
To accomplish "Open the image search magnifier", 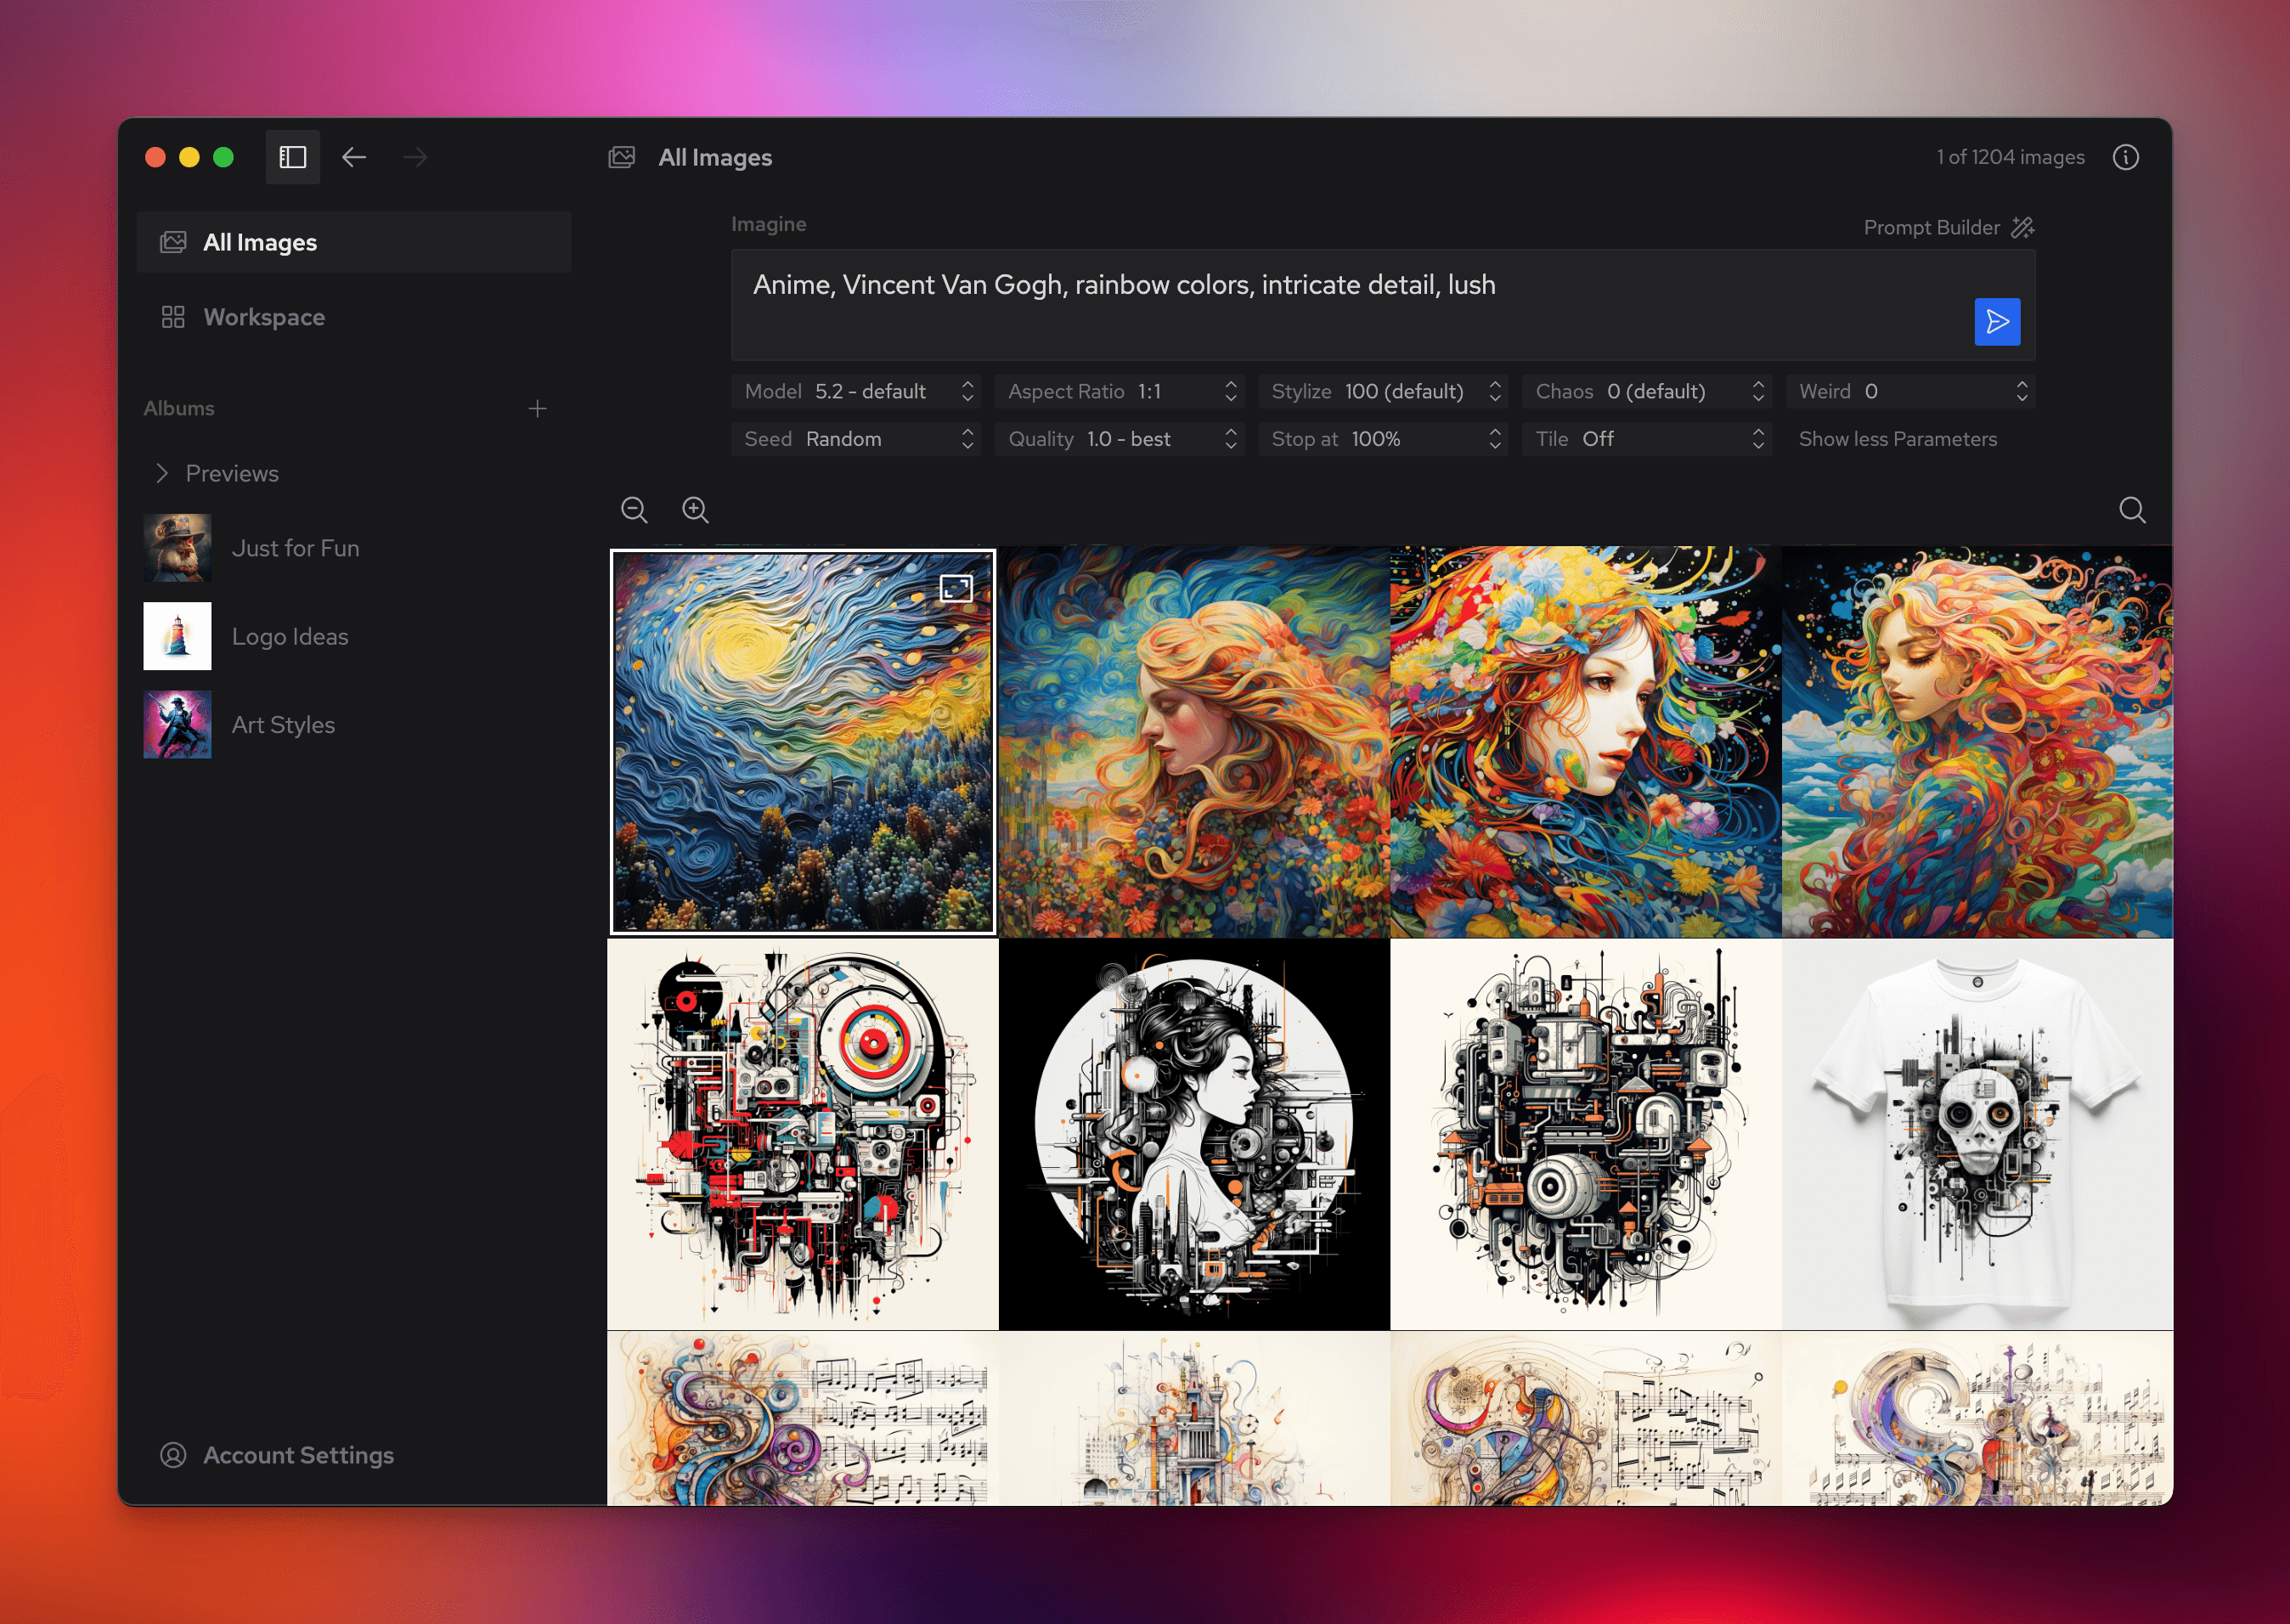I will 2132,510.
